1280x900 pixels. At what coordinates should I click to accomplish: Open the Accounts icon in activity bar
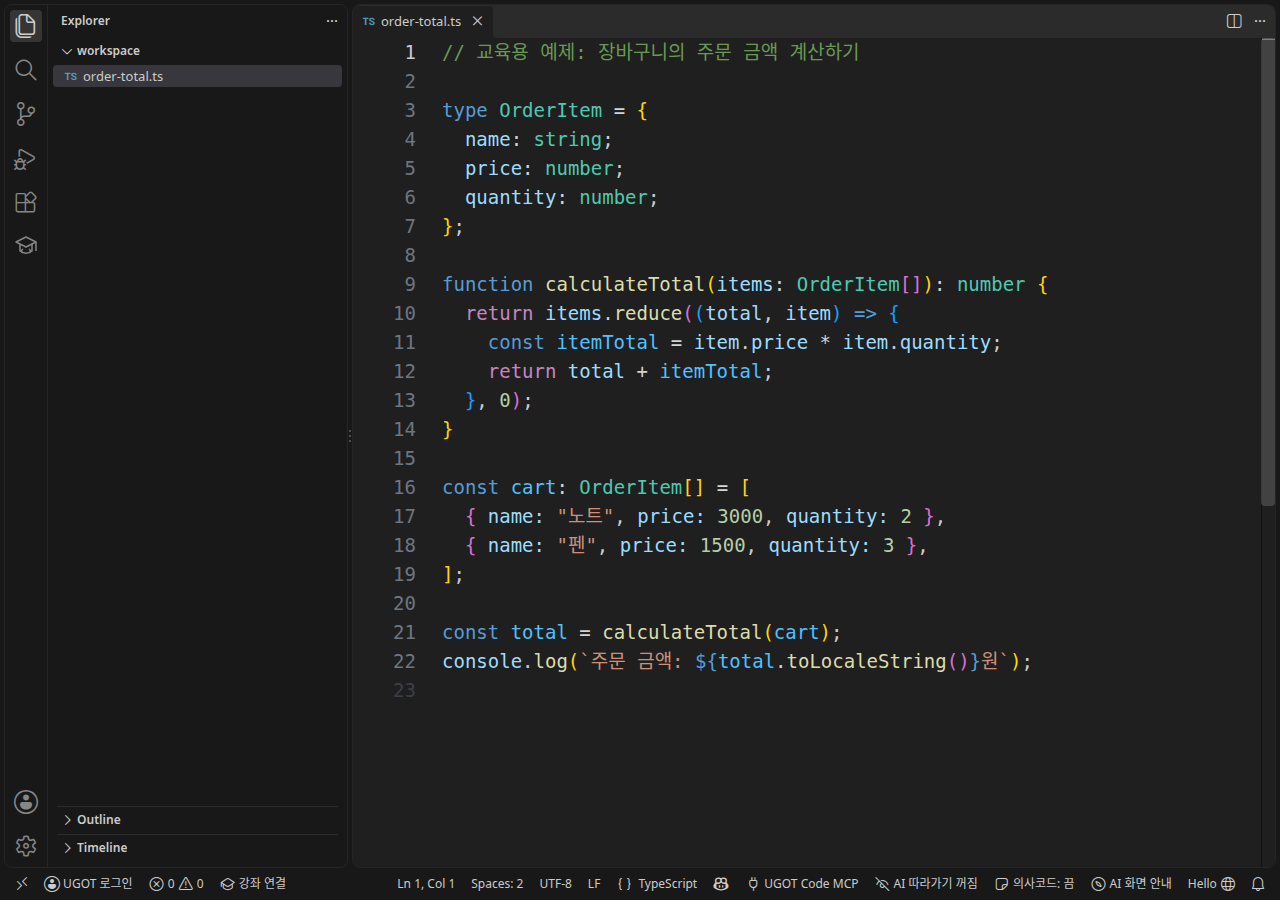pyautogui.click(x=26, y=801)
